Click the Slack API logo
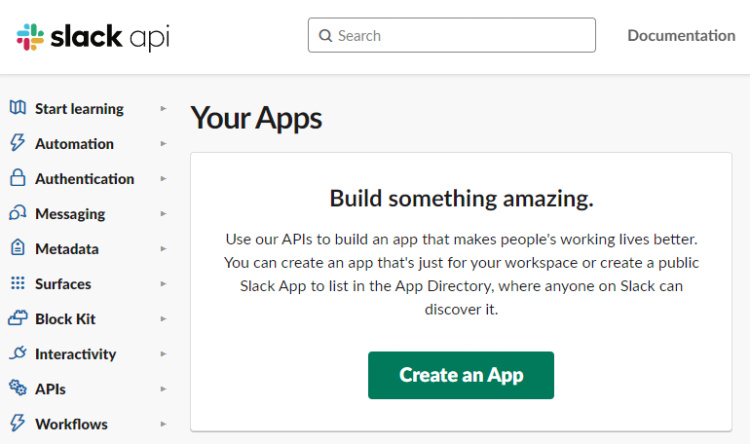Screen dimensions: 750x444 (x=93, y=37)
